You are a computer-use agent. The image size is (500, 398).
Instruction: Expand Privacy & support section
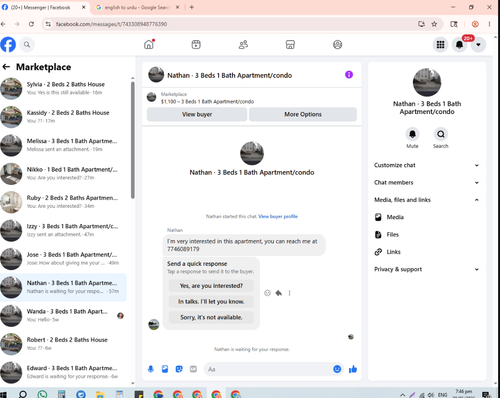tap(427, 269)
